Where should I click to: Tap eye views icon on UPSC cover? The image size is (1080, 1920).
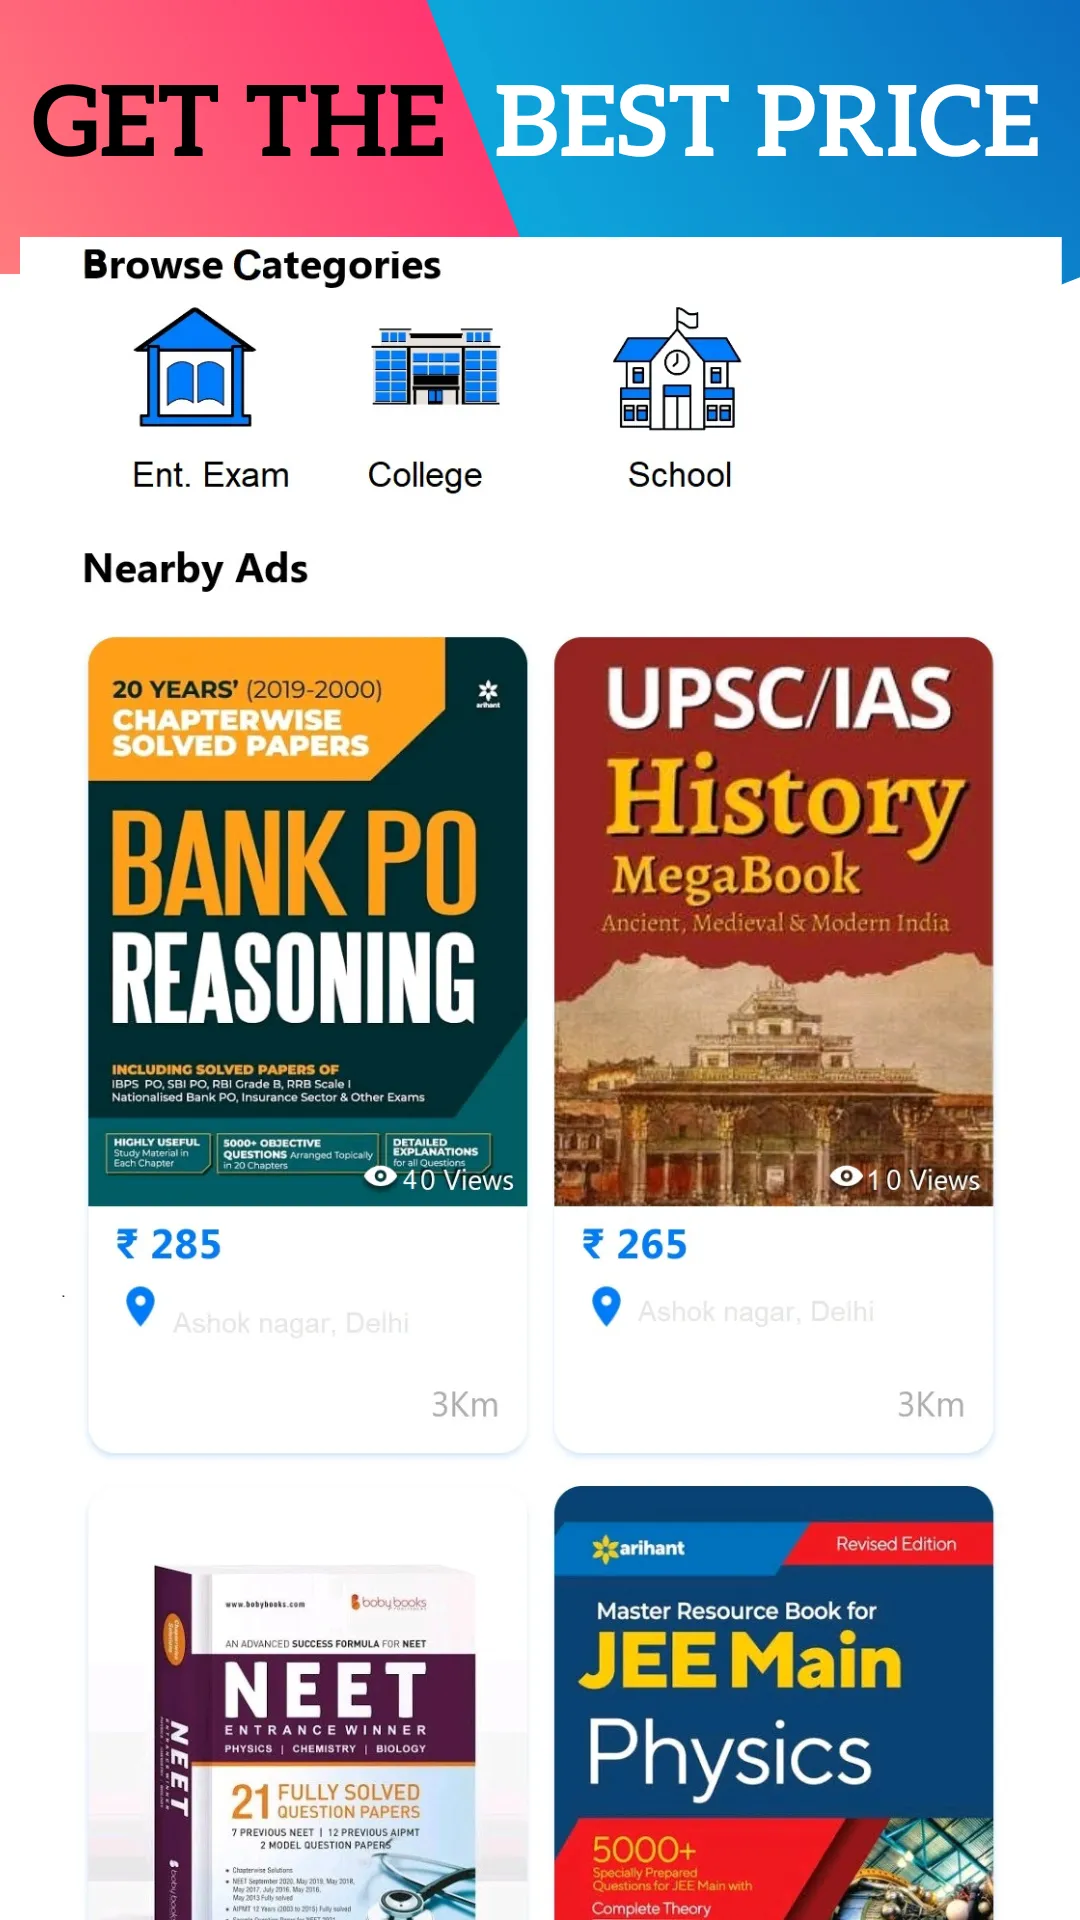coord(846,1176)
